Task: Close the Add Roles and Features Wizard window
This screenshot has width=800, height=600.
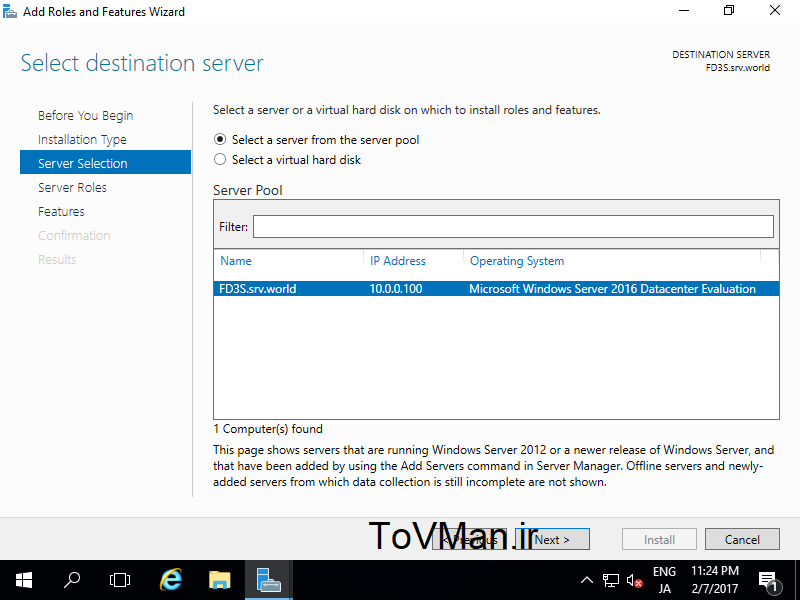Action: [774, 11]
